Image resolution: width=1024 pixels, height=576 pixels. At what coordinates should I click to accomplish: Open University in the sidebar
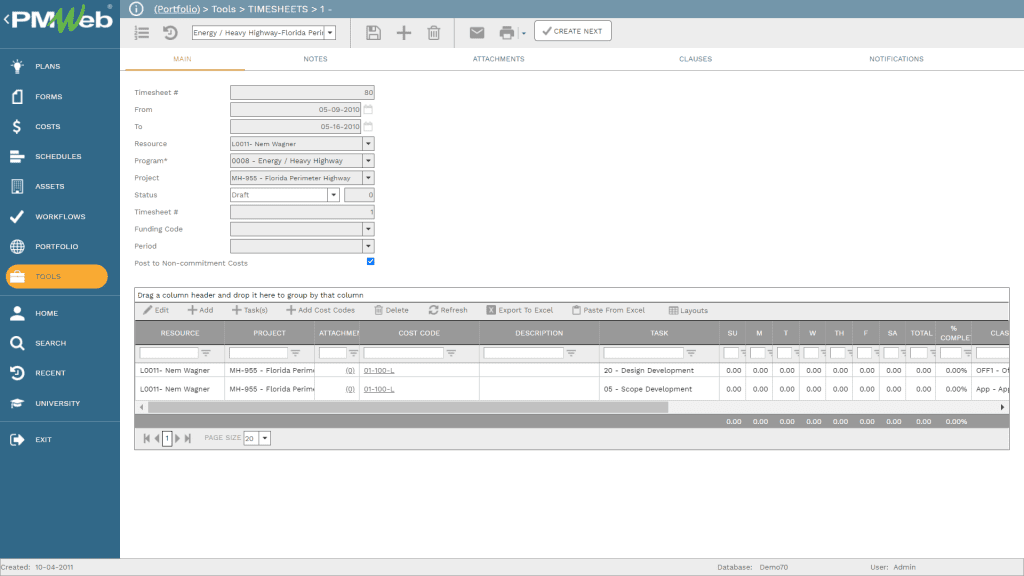(57, 403)
